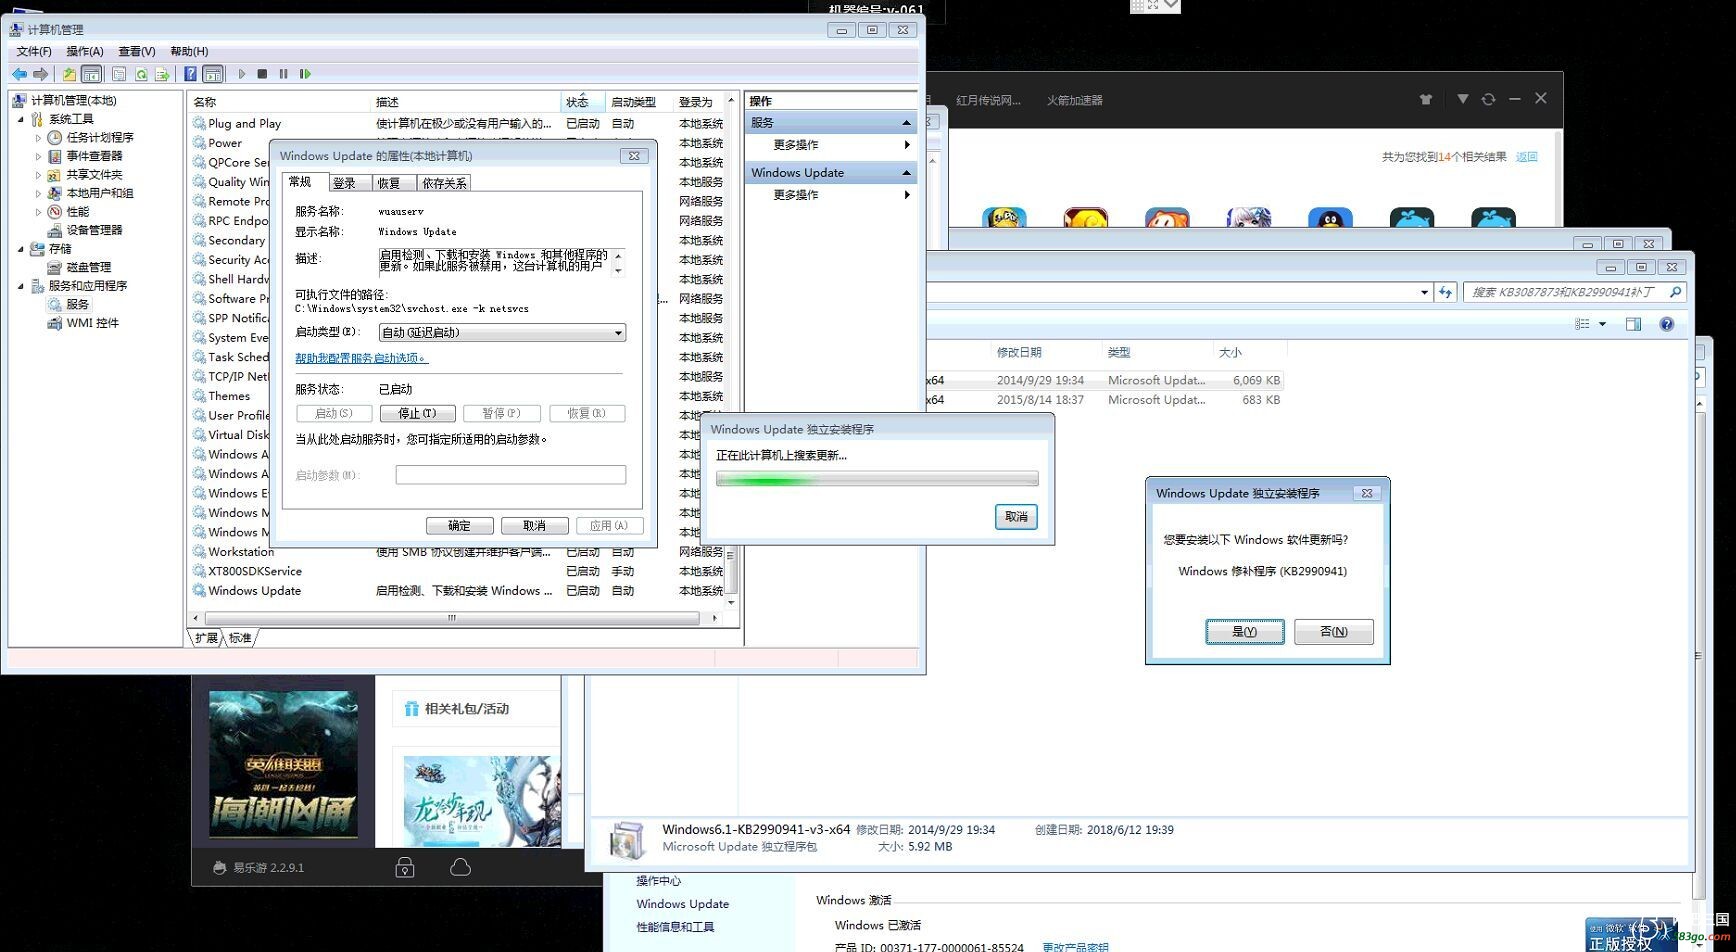Screen dimensions: 1736x952
Task: Click the address bar refresh button in Explorer
Action: 1445,292
